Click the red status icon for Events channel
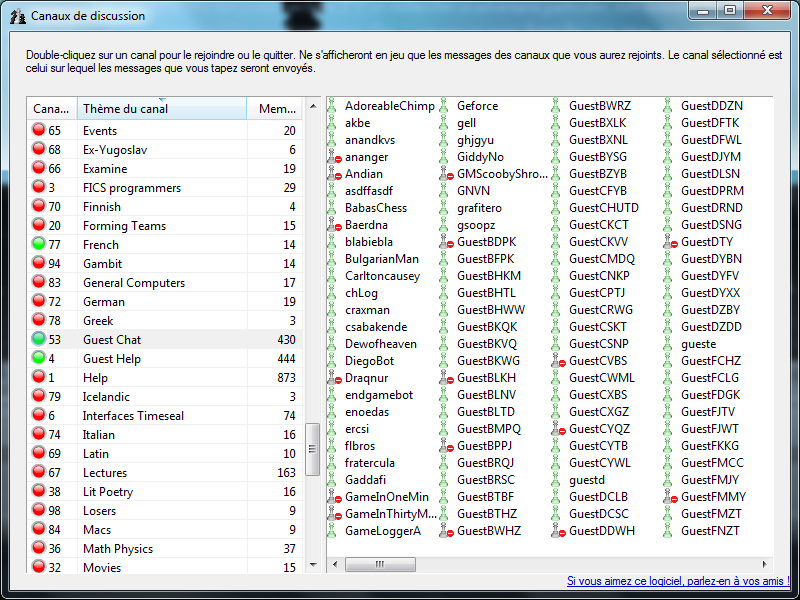Image resolution: width=800 pixels, height=600 pixels. [39, 130]
